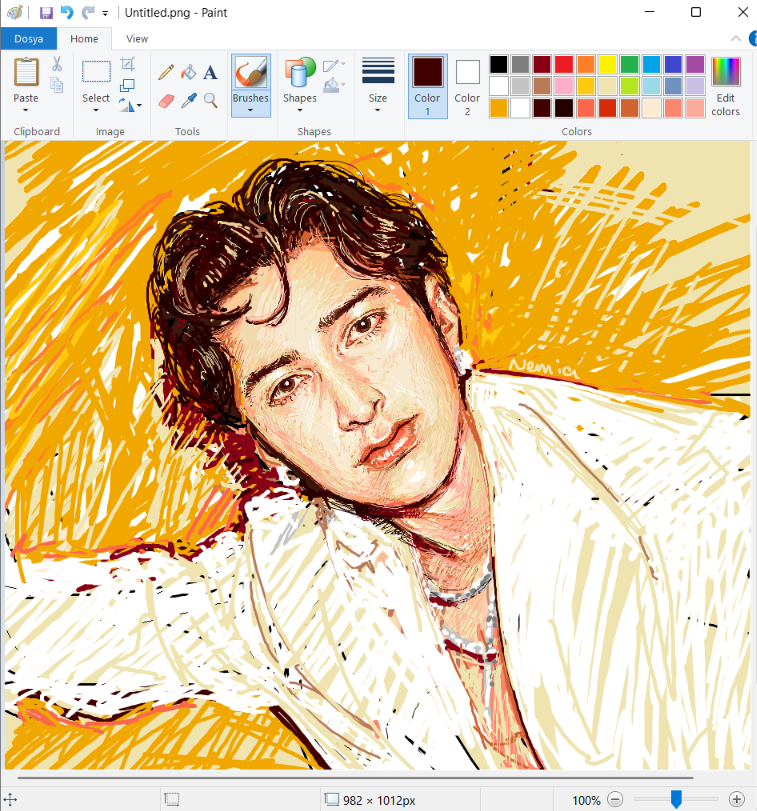The width and height of the screenshot is (757, 811).
Task: Pick the custom amber swatch in bottom row
Action: pos(499,108)
